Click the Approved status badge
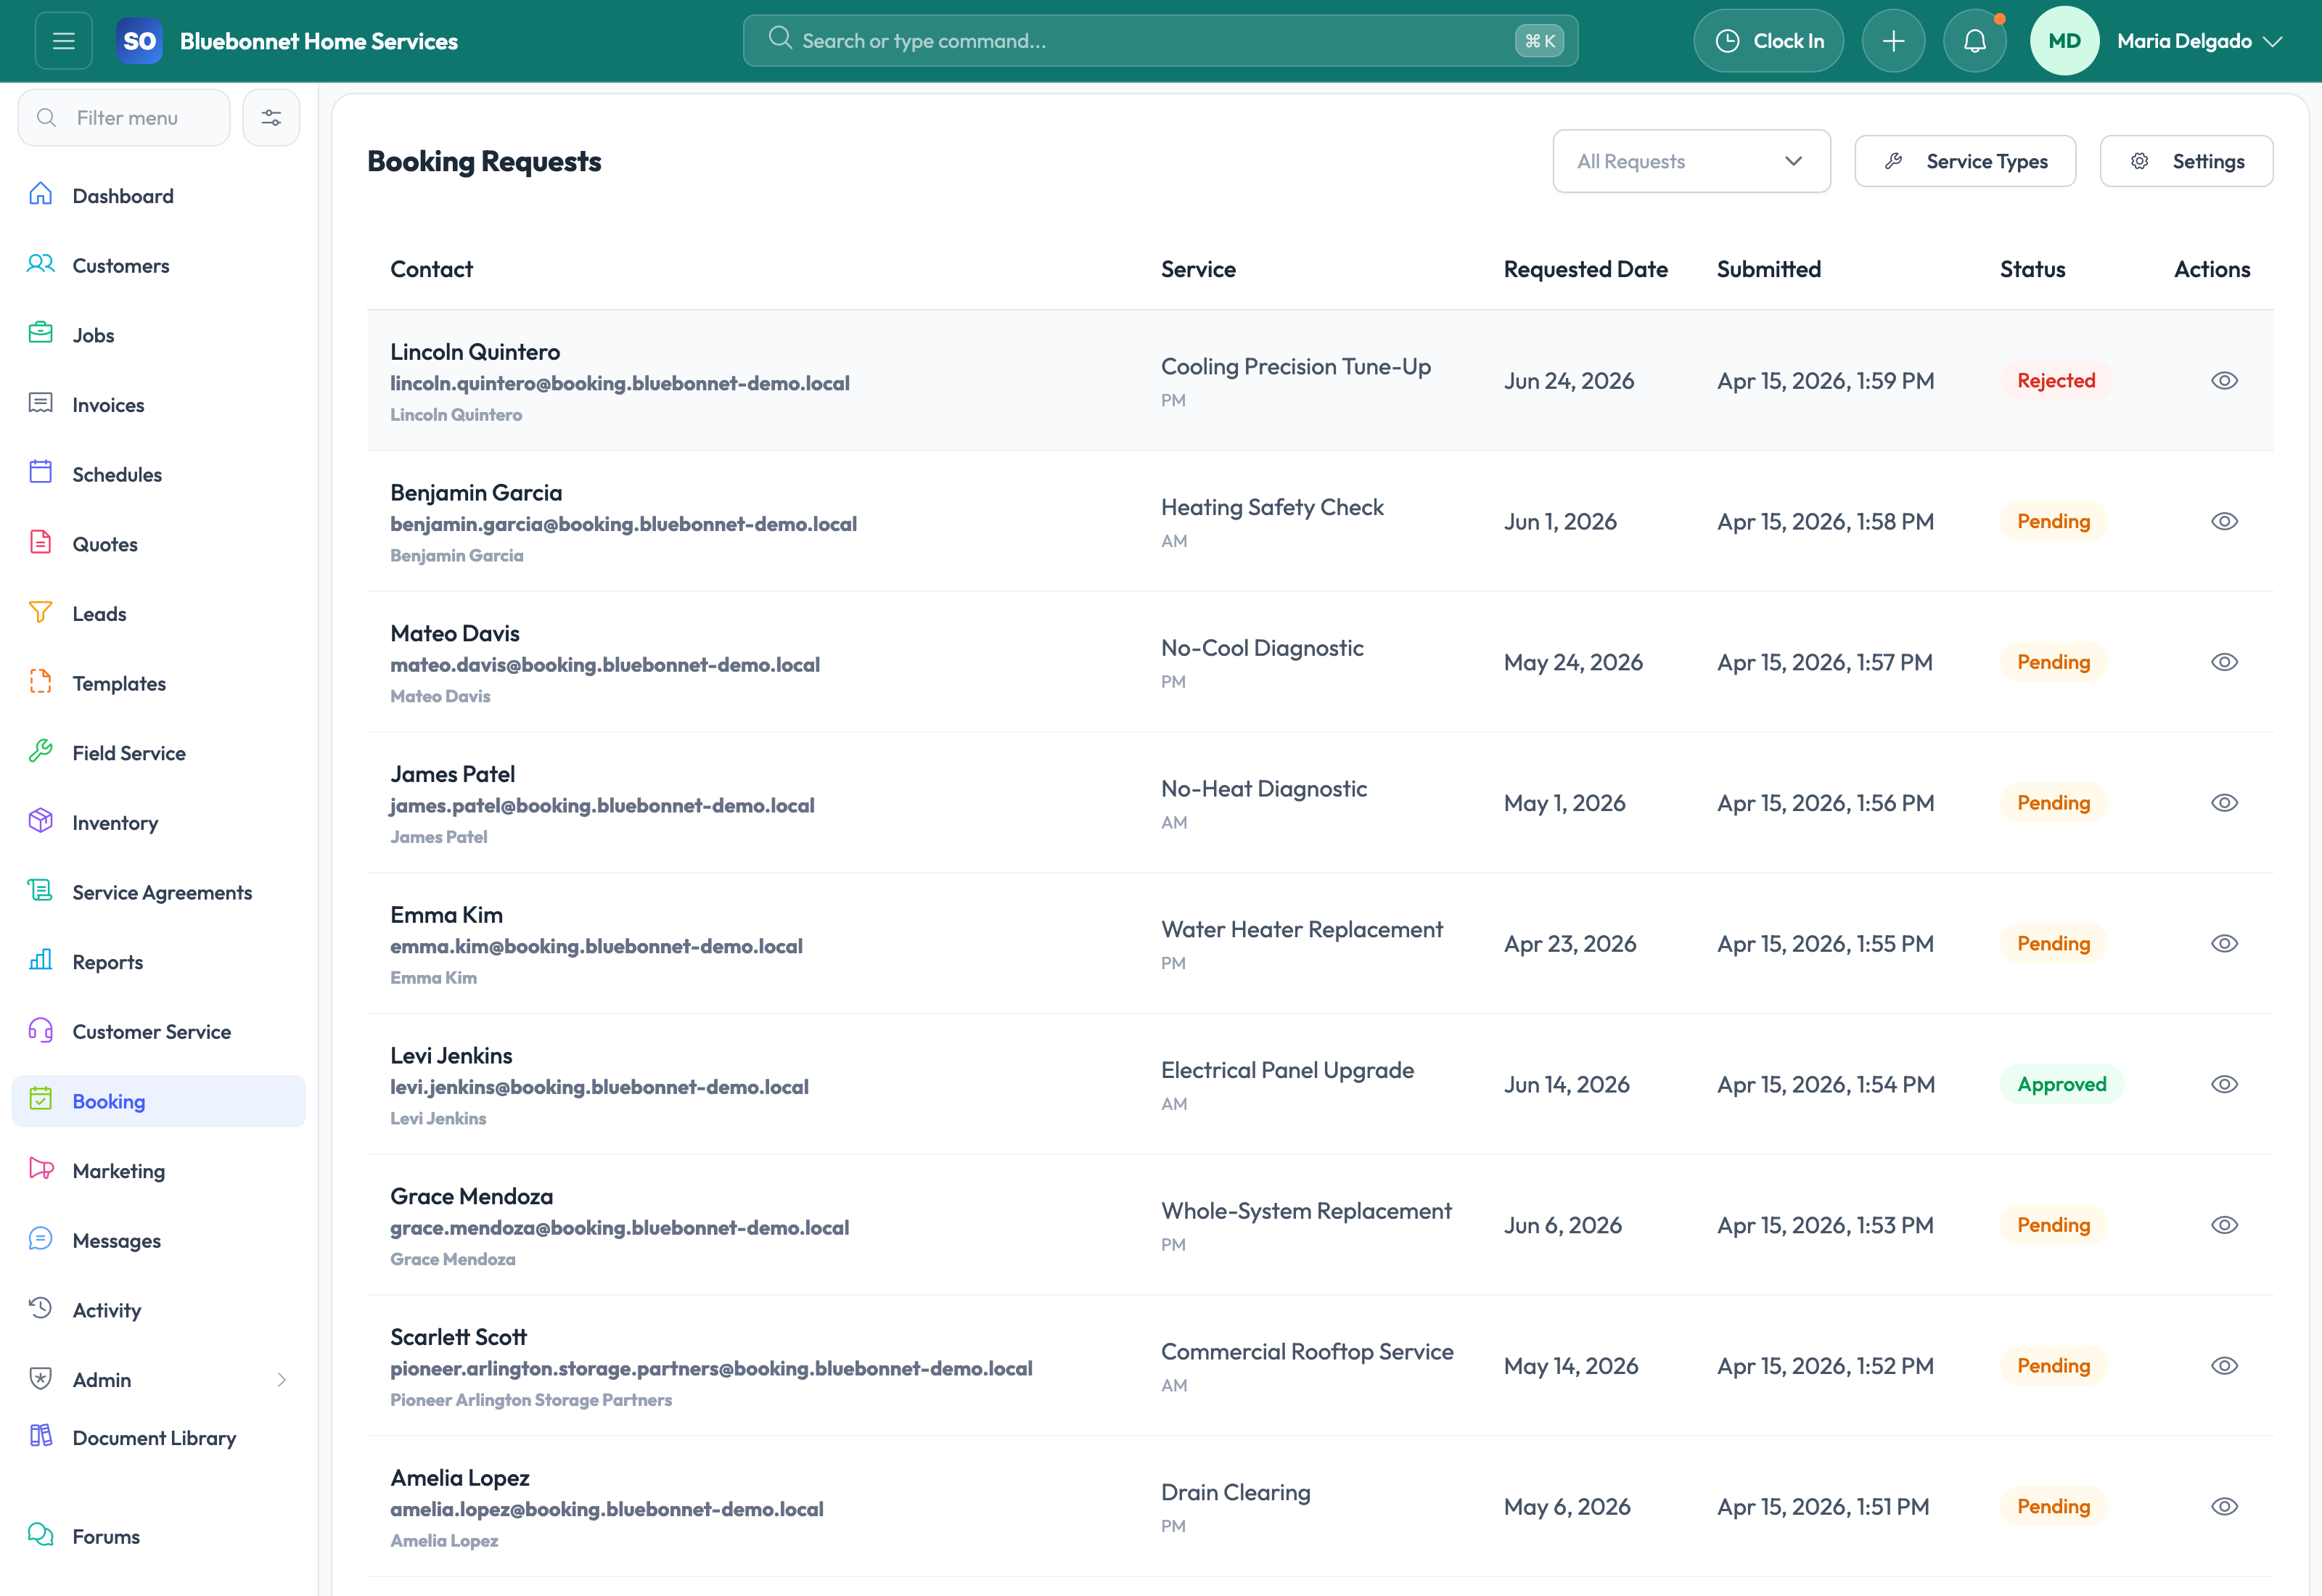The height and width of the screenshot is (1596, 2322). pos(2061,1084)
